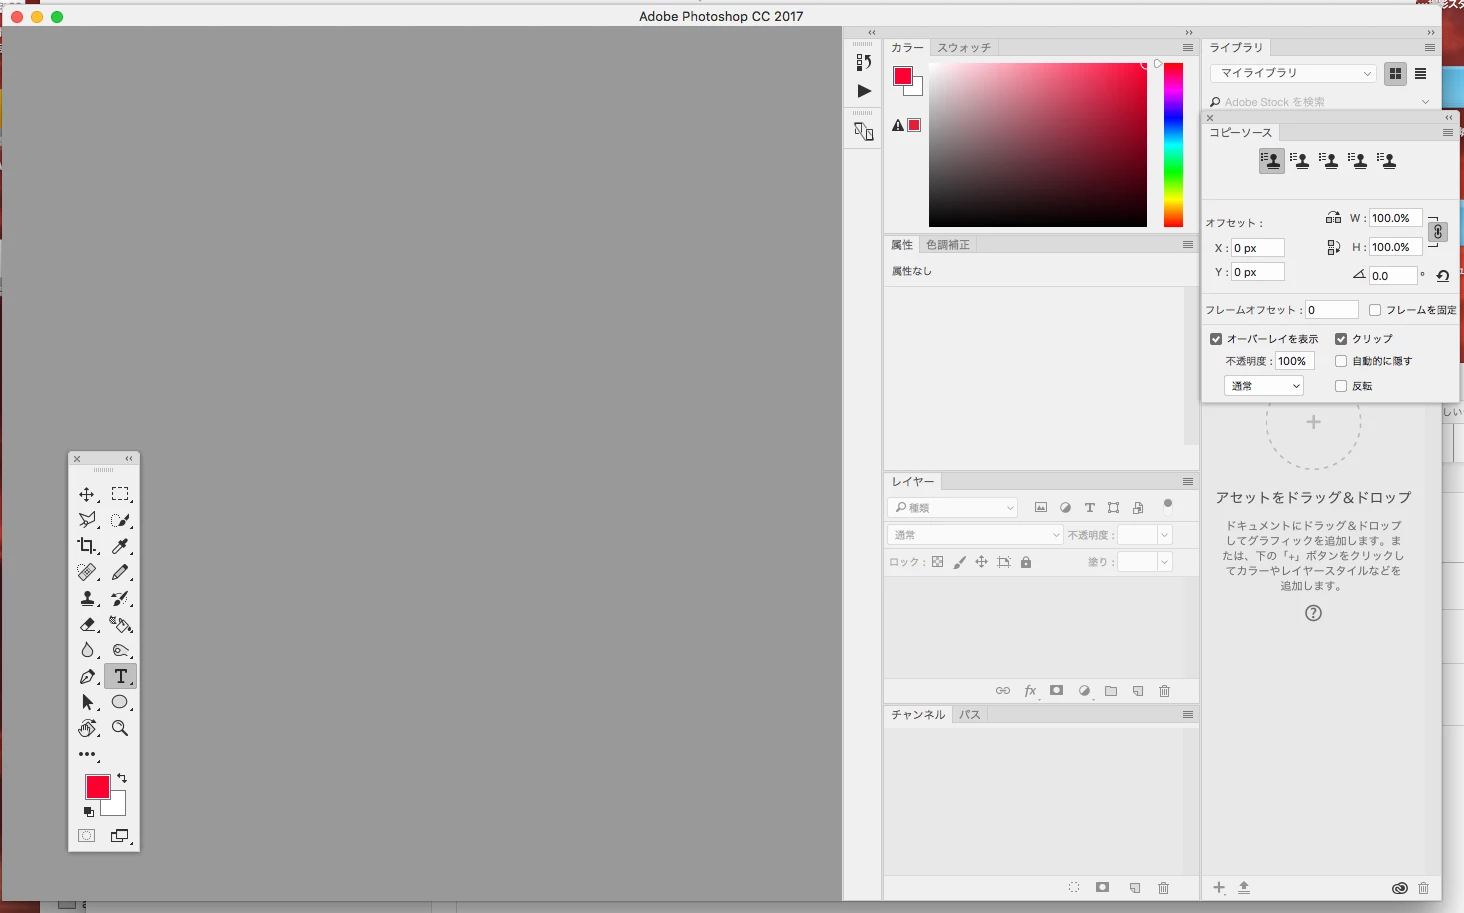
Task: Select the Spot Healing Brush tool
Action: coord(87,572)
